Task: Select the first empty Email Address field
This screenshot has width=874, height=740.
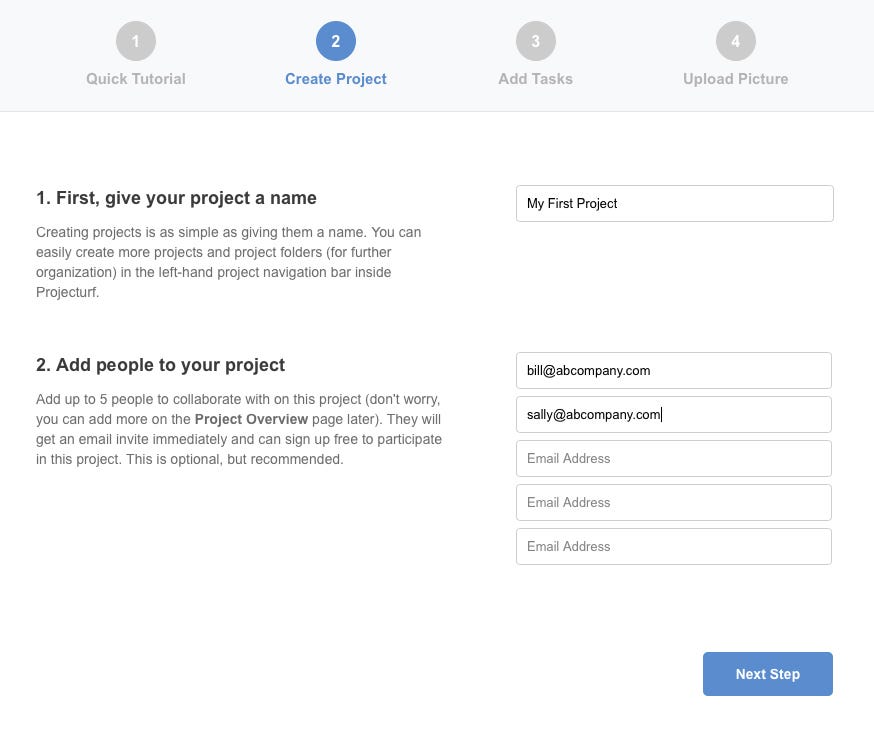Action: [674, 458]
